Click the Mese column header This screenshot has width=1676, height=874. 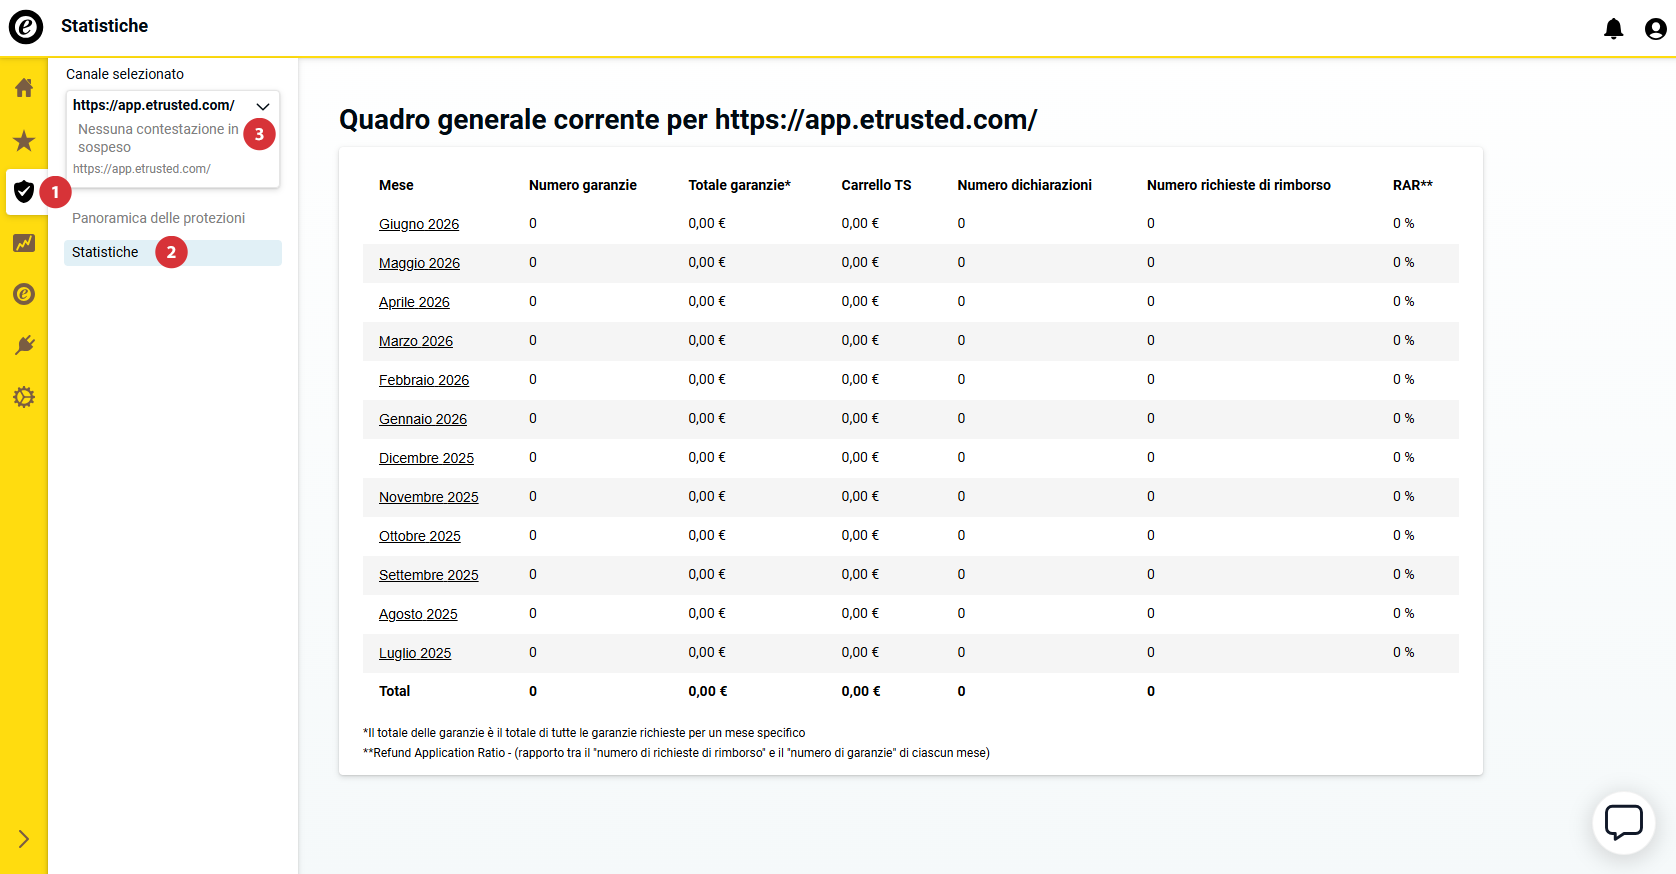(396, 185)
